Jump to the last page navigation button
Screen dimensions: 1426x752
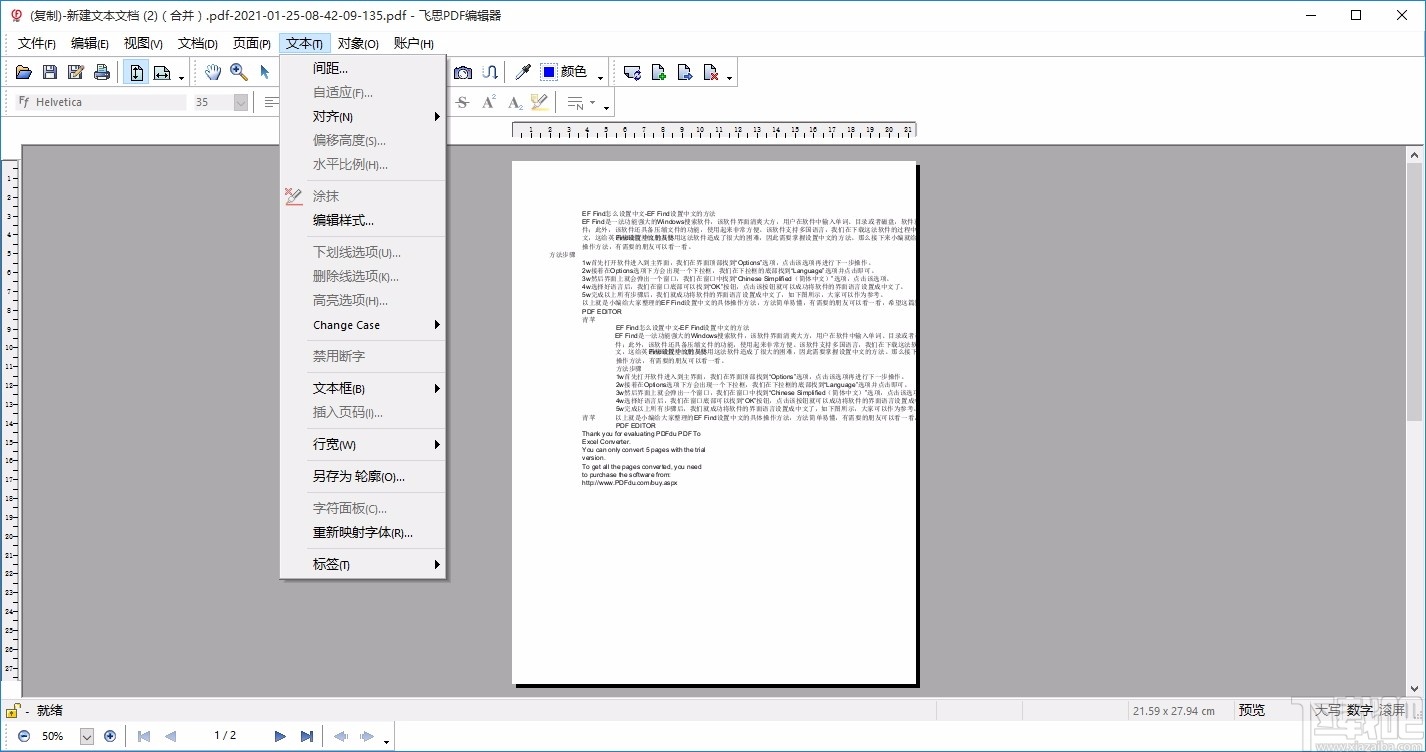point(307,737)
